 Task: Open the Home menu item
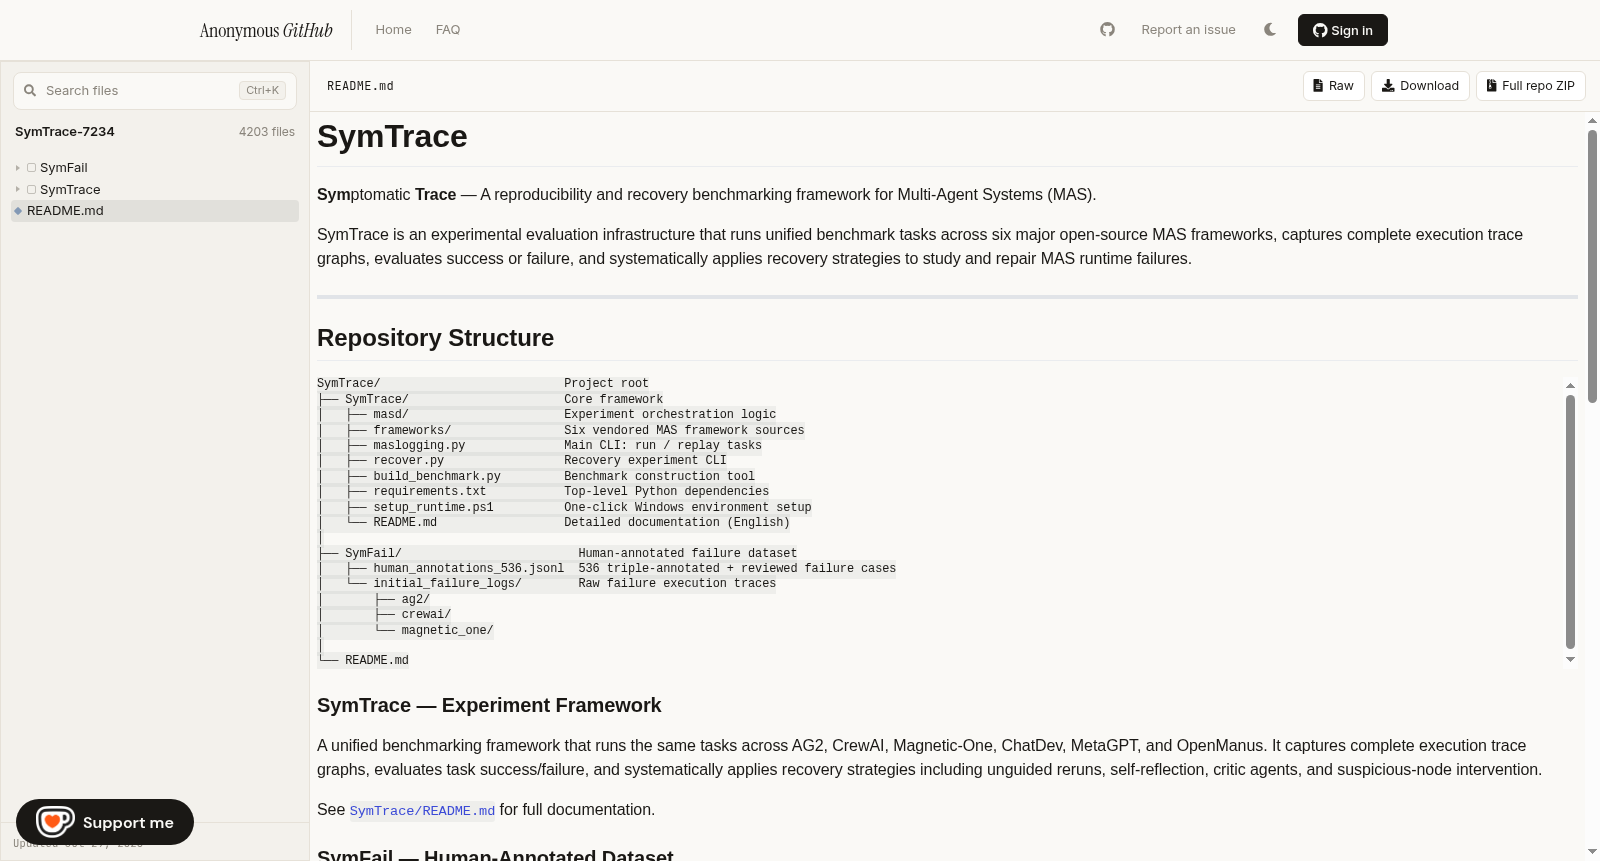click(x=393, y=30)
